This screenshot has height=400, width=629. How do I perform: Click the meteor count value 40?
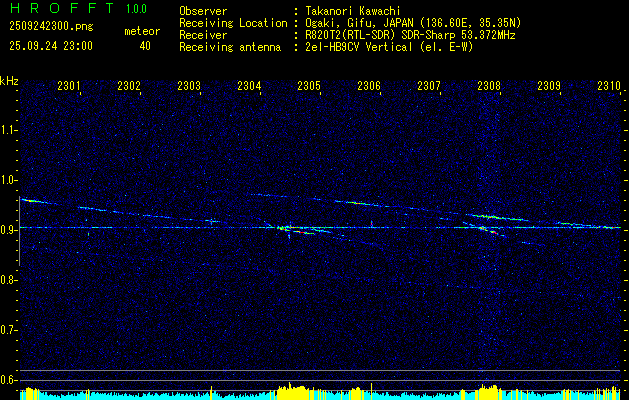coord(145,46)
